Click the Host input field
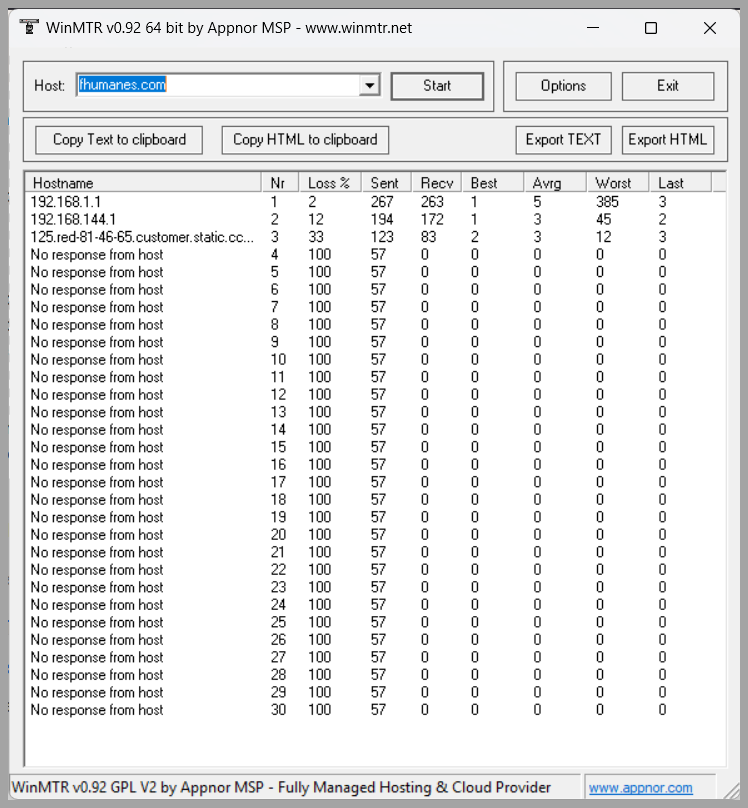 216,86
